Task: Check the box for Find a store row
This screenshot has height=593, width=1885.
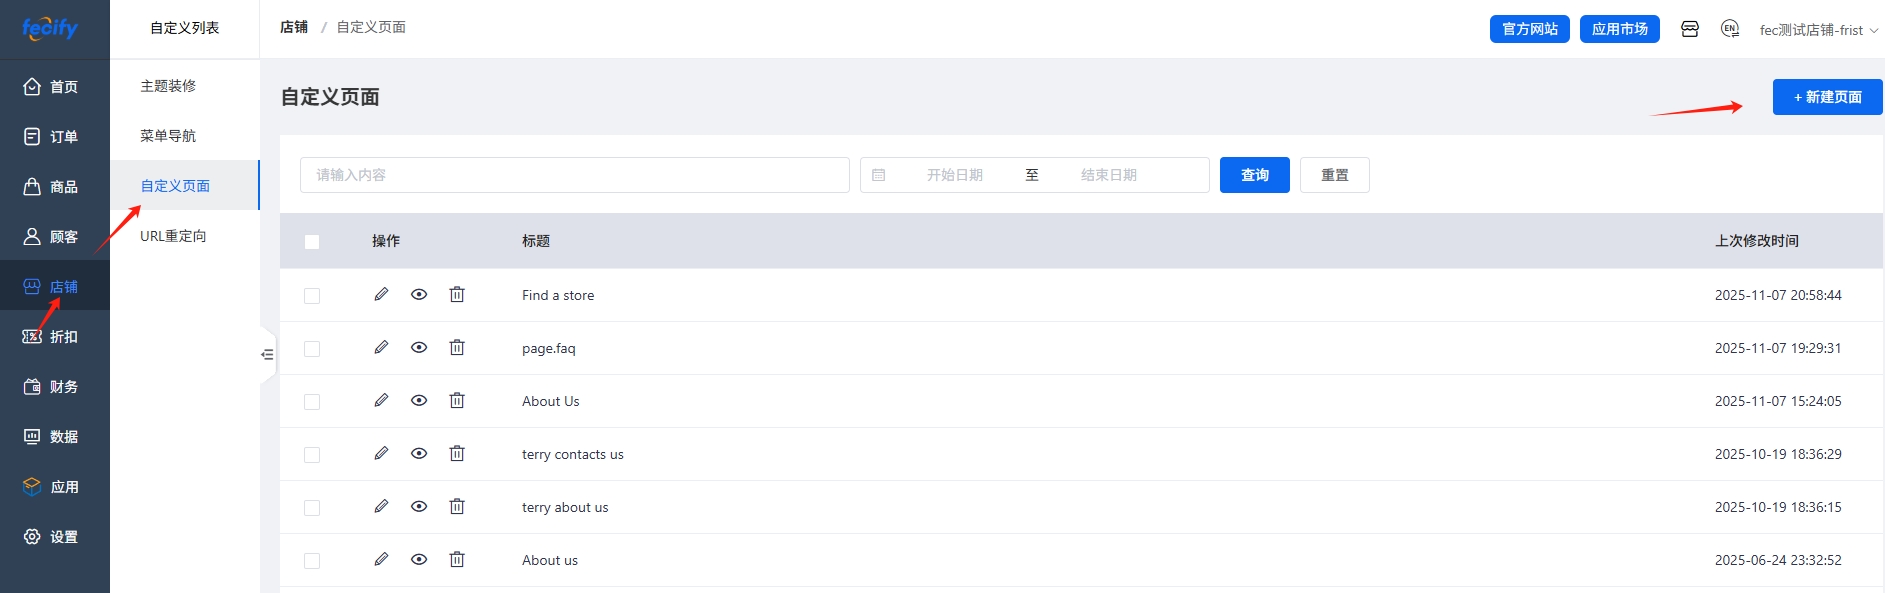Action: [312, 296]
